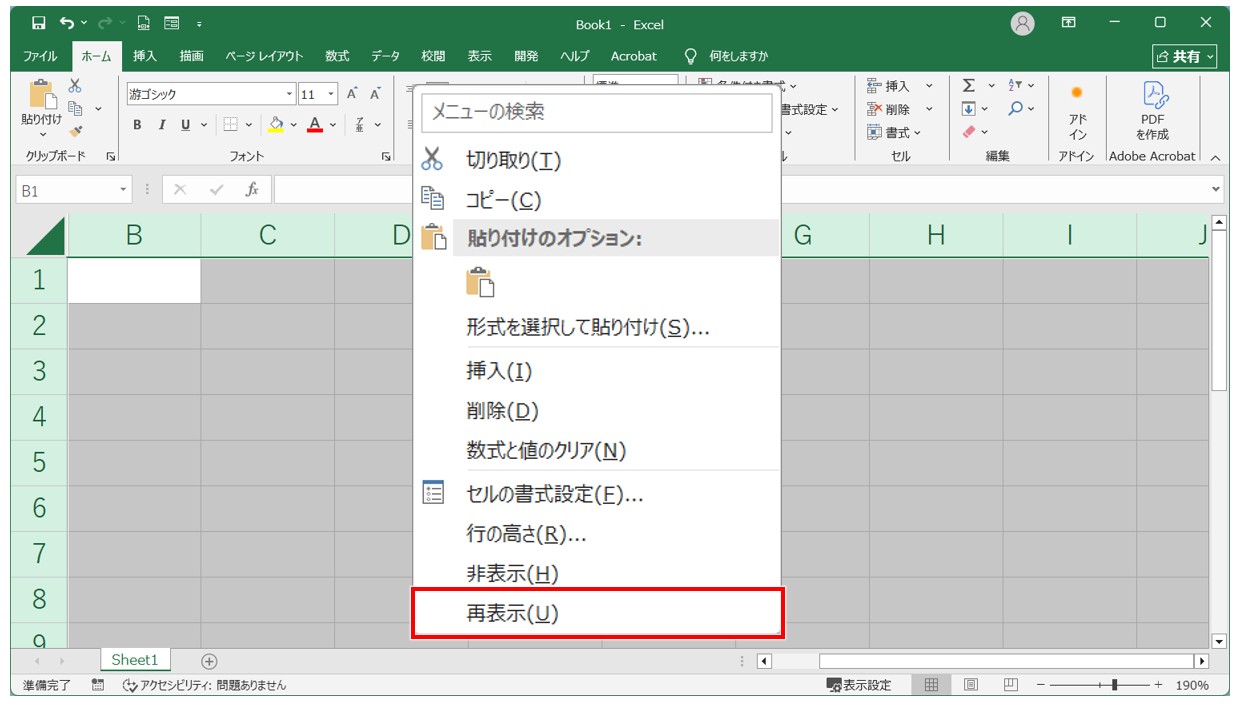The height and width of the screenshot is (705, 1237).
Task: Click the 何をしますか tell-me search box
Action: [738, 56]
